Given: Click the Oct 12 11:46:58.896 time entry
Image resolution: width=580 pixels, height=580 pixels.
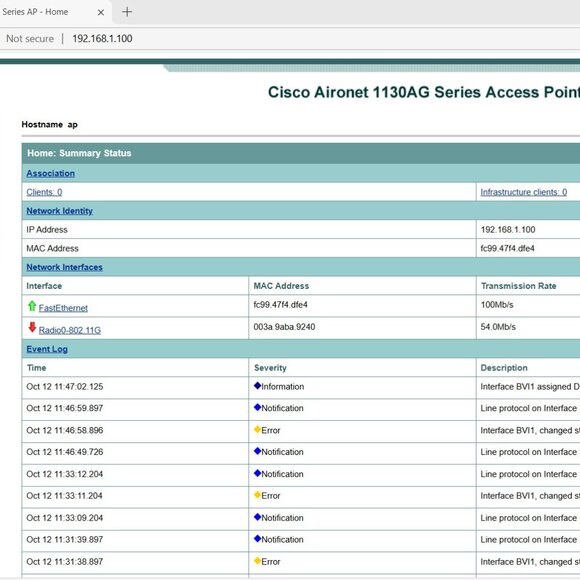Looking at the screenshot, I should coord(65,430).
